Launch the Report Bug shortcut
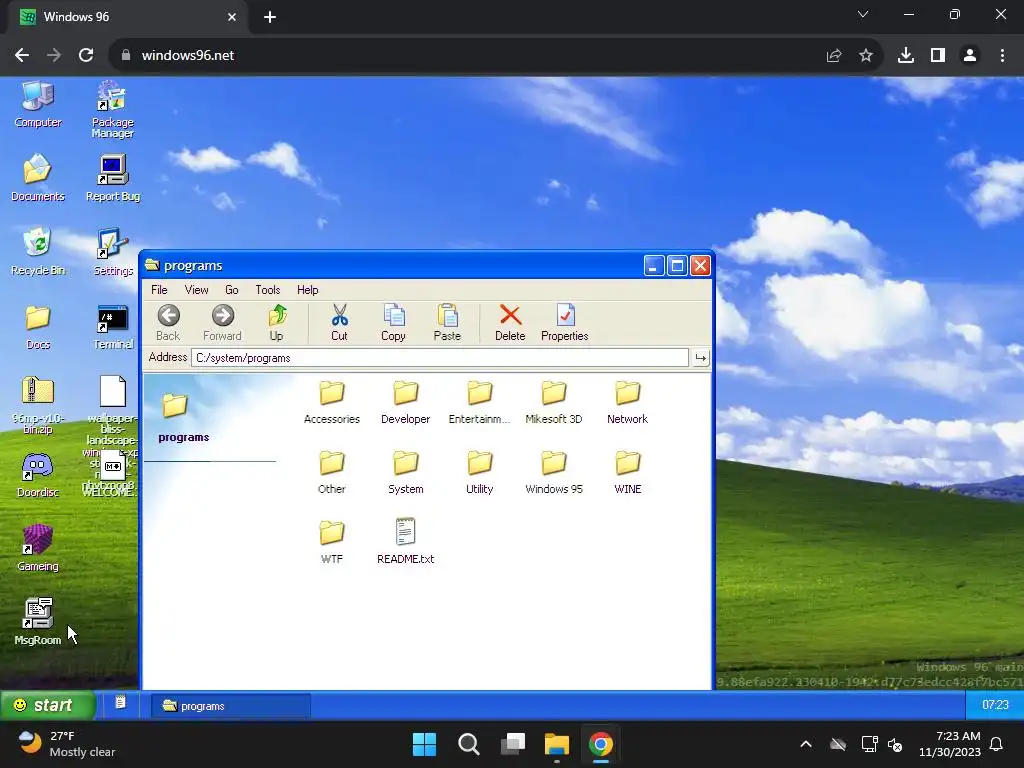1024x768 pixels. pos(112,178)
